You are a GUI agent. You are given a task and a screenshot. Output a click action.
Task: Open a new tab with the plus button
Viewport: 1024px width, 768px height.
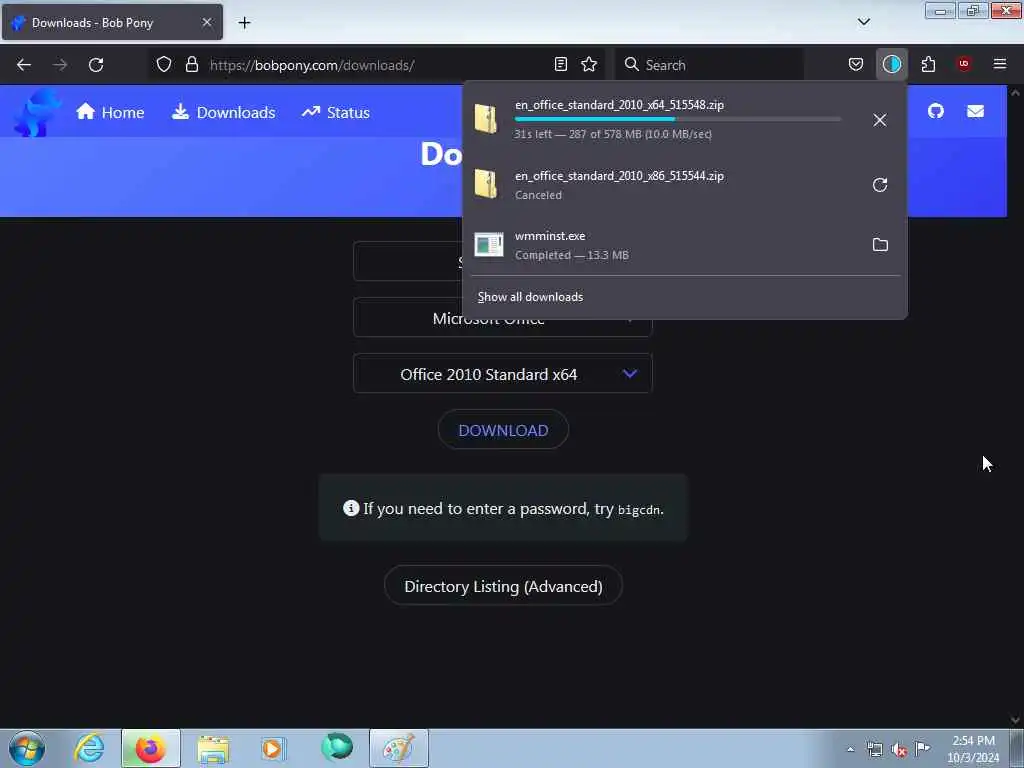tap(244, 23)
